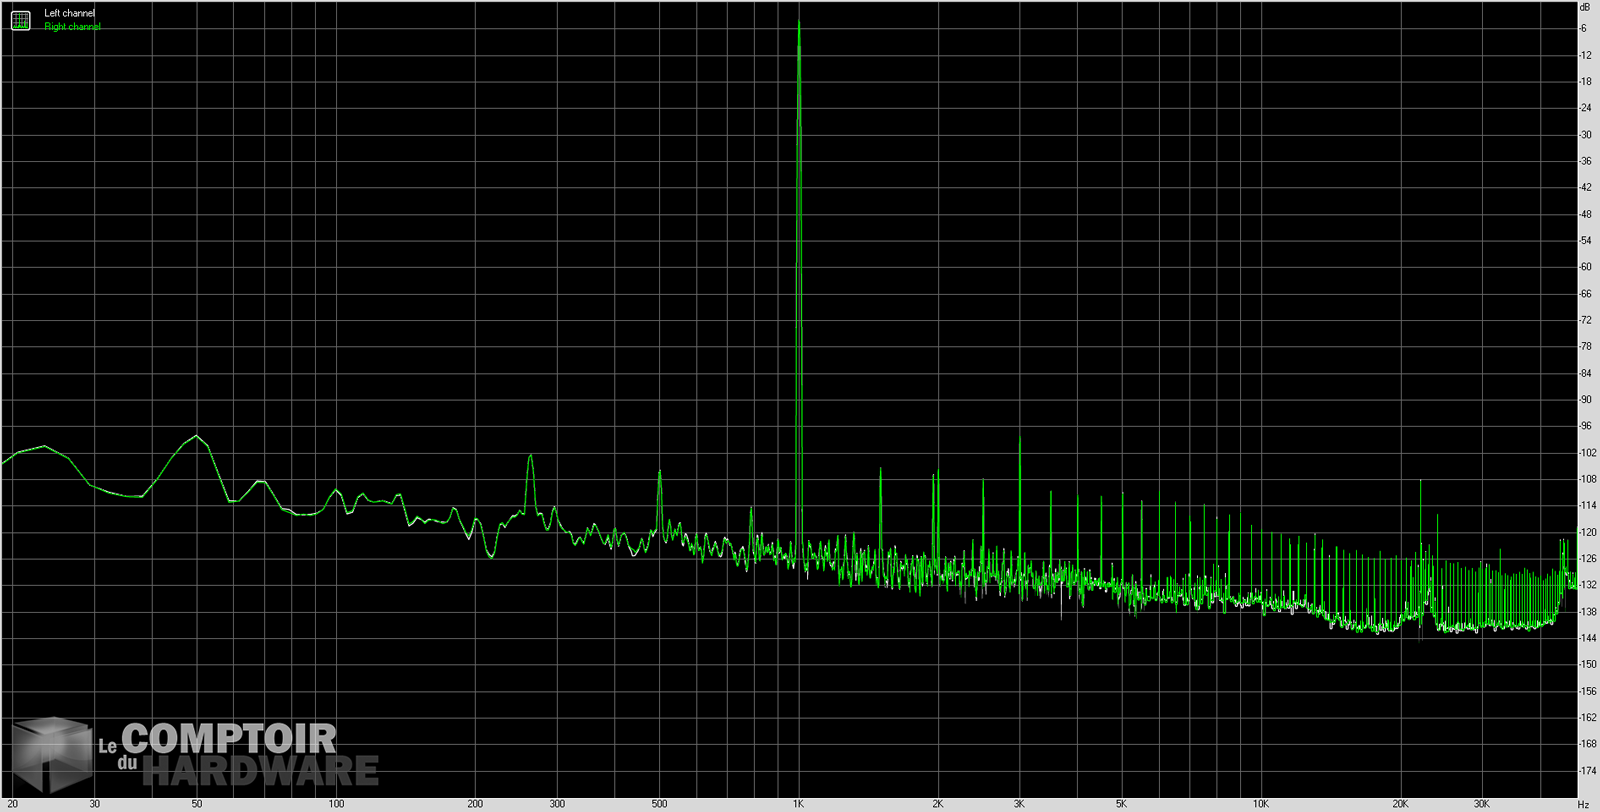Click the "500" frequency axis label
The image size is (1600, 812).
[659, 804]
